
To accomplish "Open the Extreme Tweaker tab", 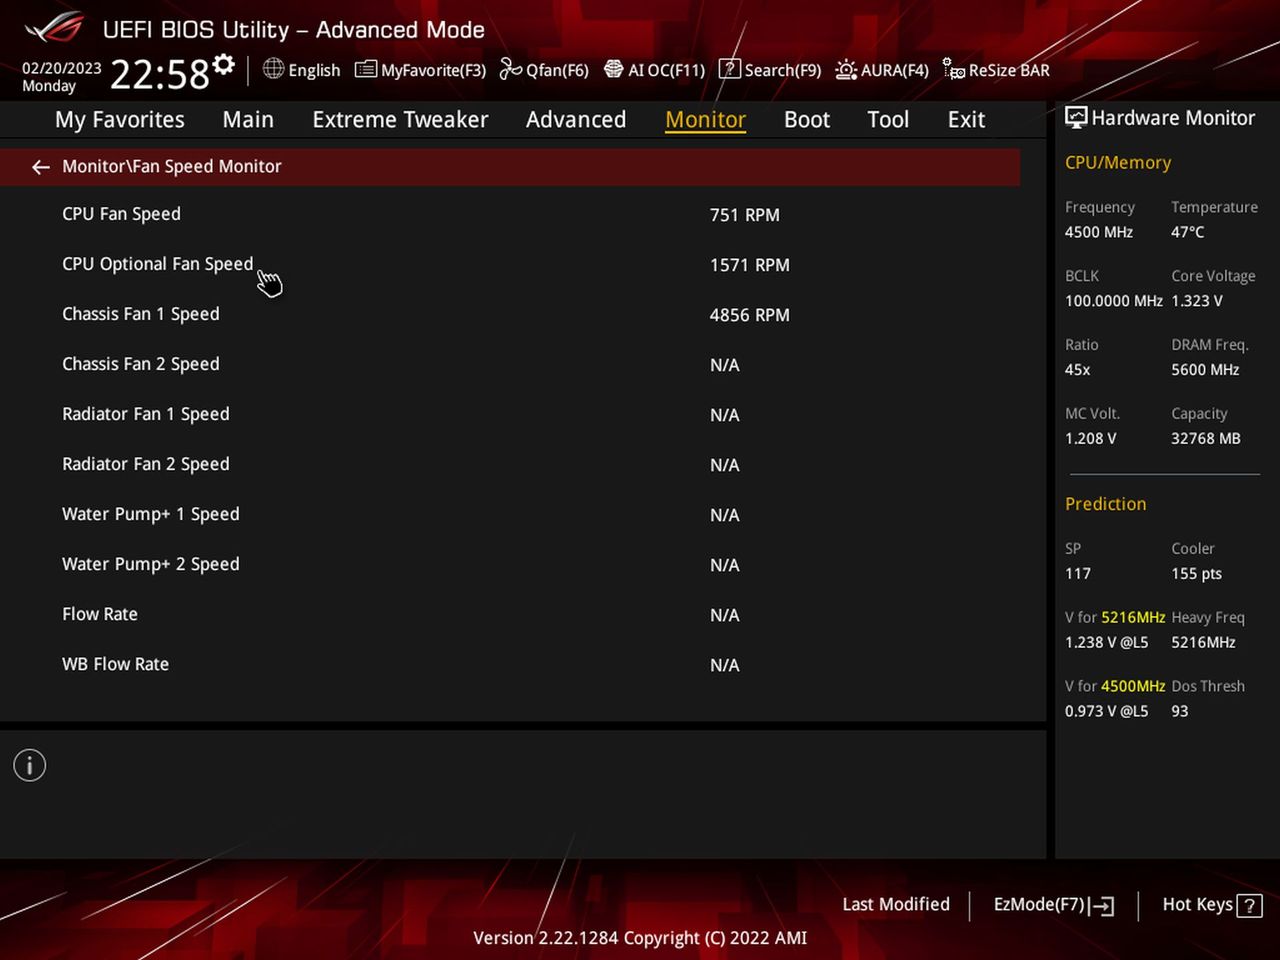I will tap(400, 120).
